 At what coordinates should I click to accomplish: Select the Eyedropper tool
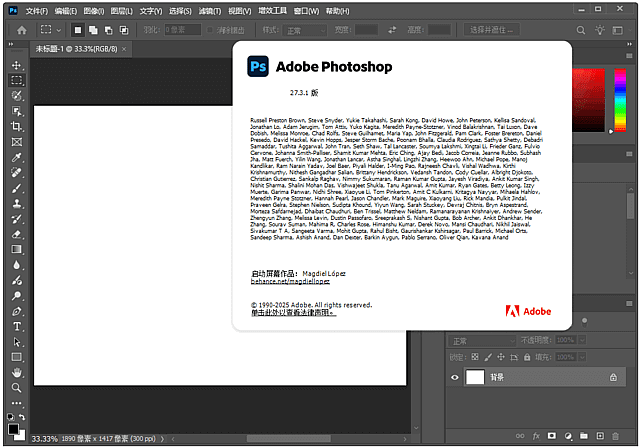pyautogui.click(x=16, y=157)
